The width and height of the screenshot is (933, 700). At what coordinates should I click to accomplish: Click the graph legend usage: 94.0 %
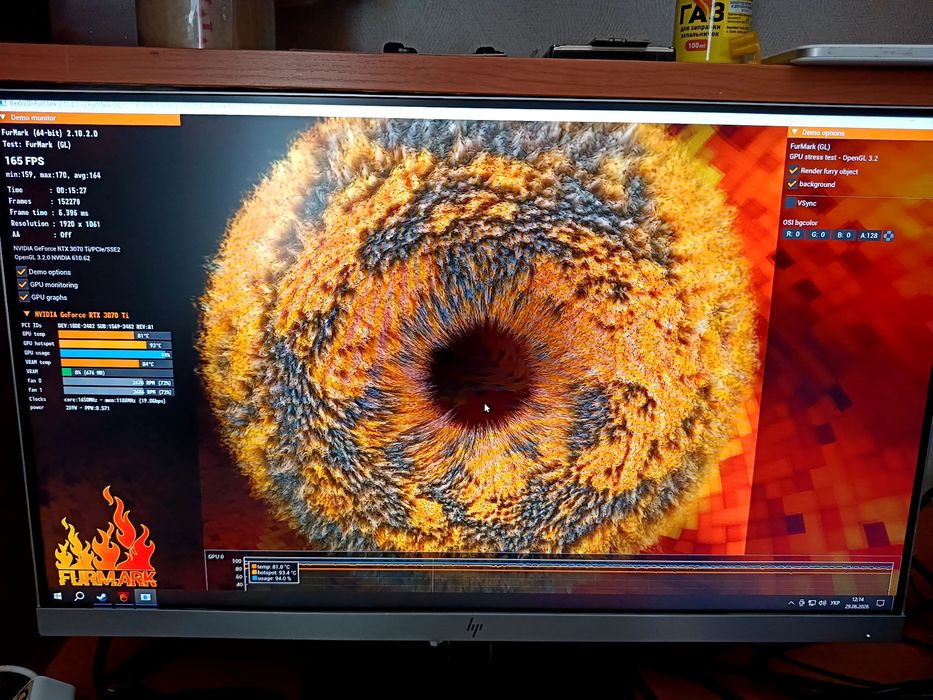[x=272, y=578]
